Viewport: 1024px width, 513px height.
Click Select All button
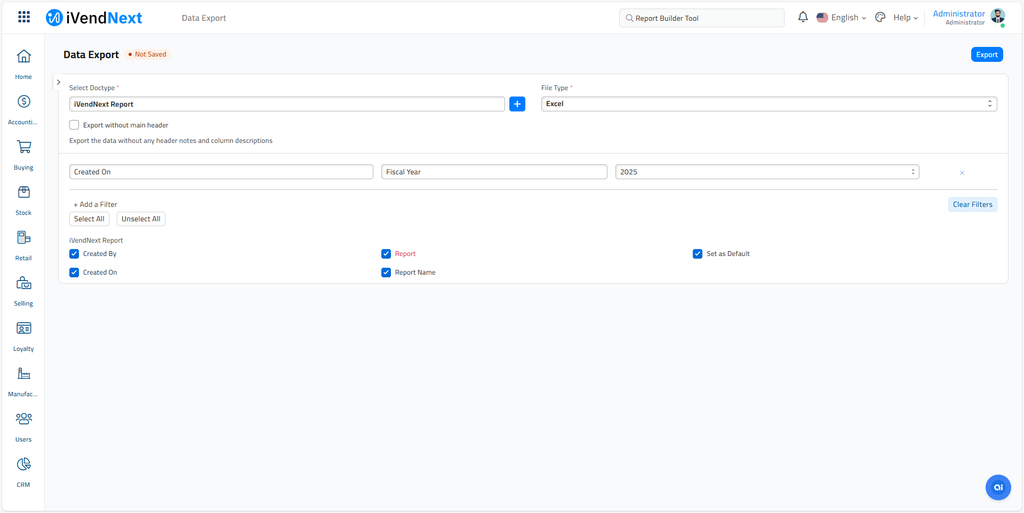(89, 219)
